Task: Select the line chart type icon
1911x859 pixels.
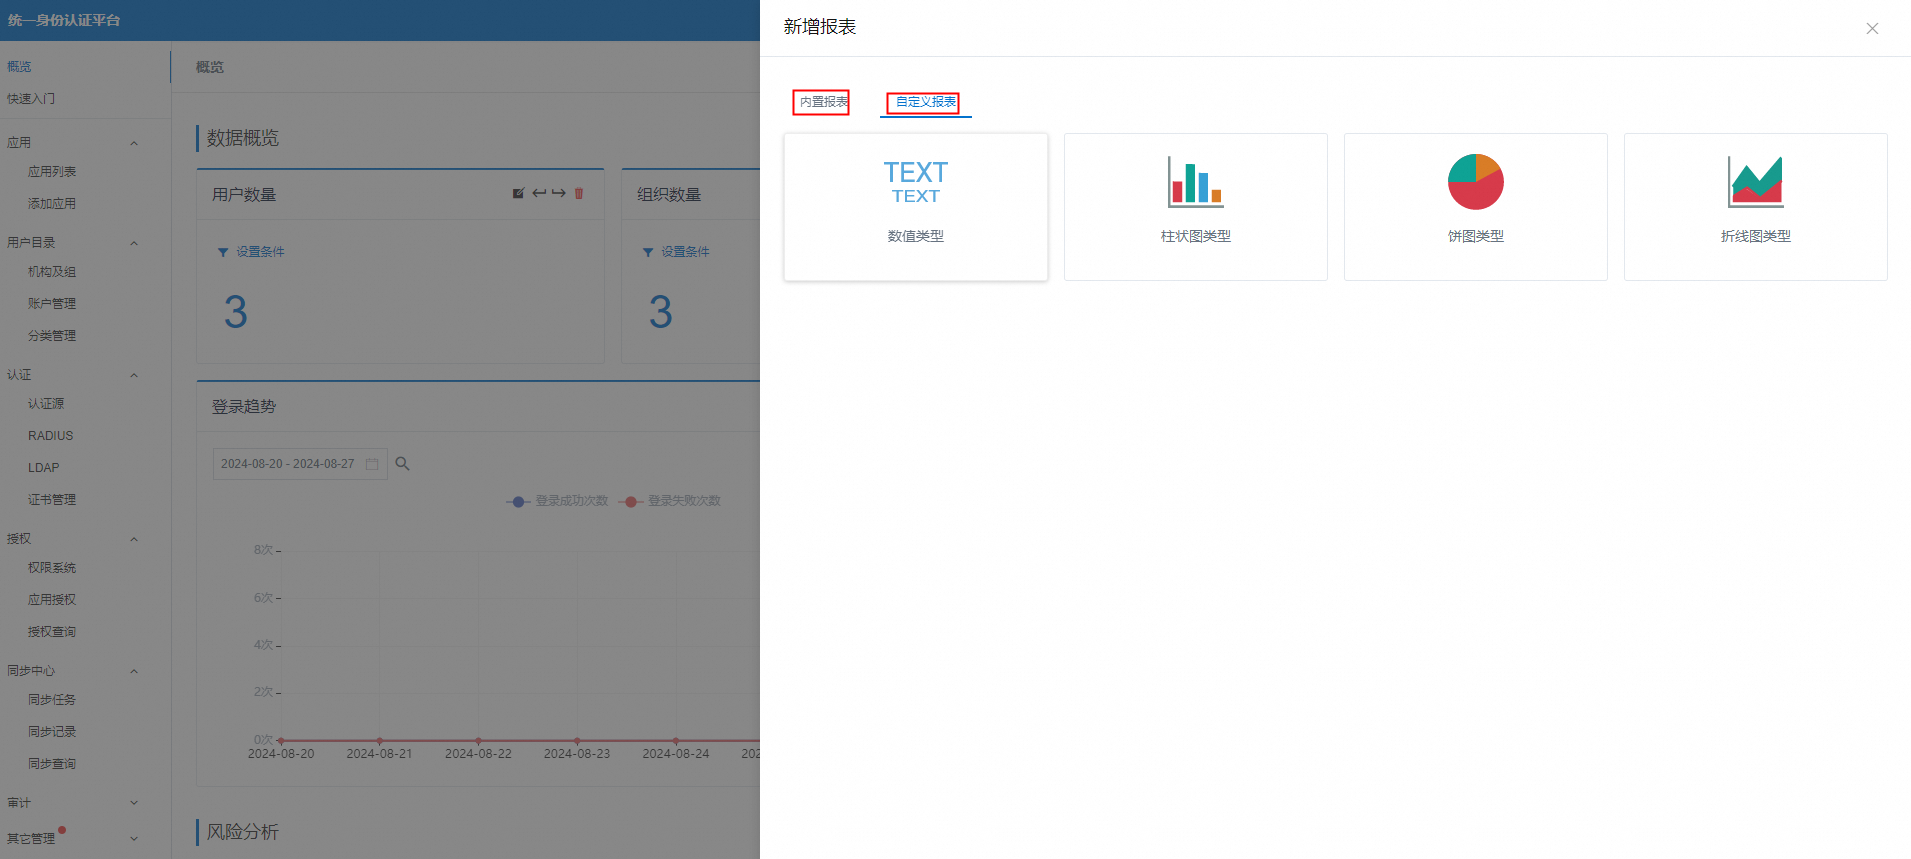Action: (1755, 182)
